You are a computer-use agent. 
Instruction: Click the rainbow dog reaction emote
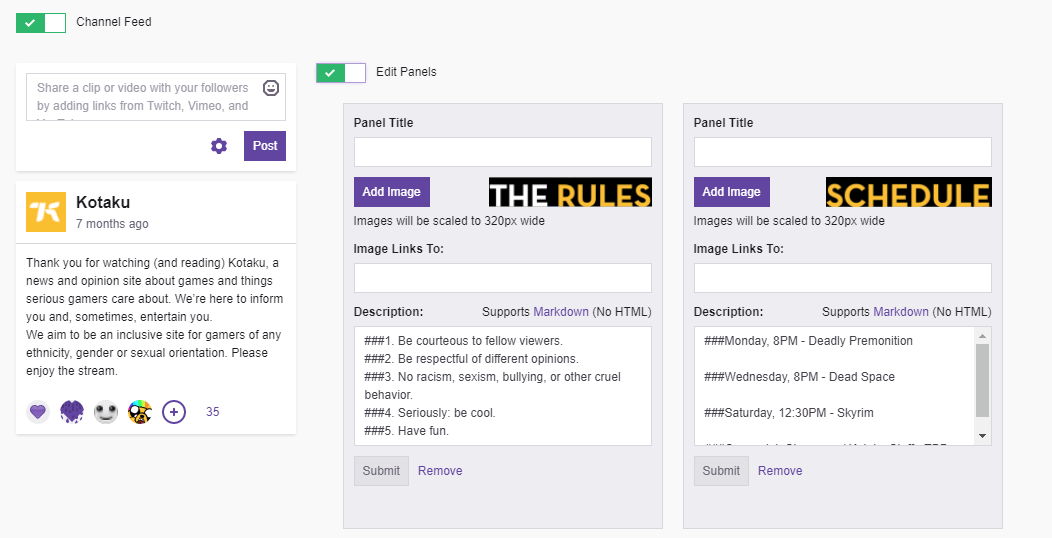(140, 411)
